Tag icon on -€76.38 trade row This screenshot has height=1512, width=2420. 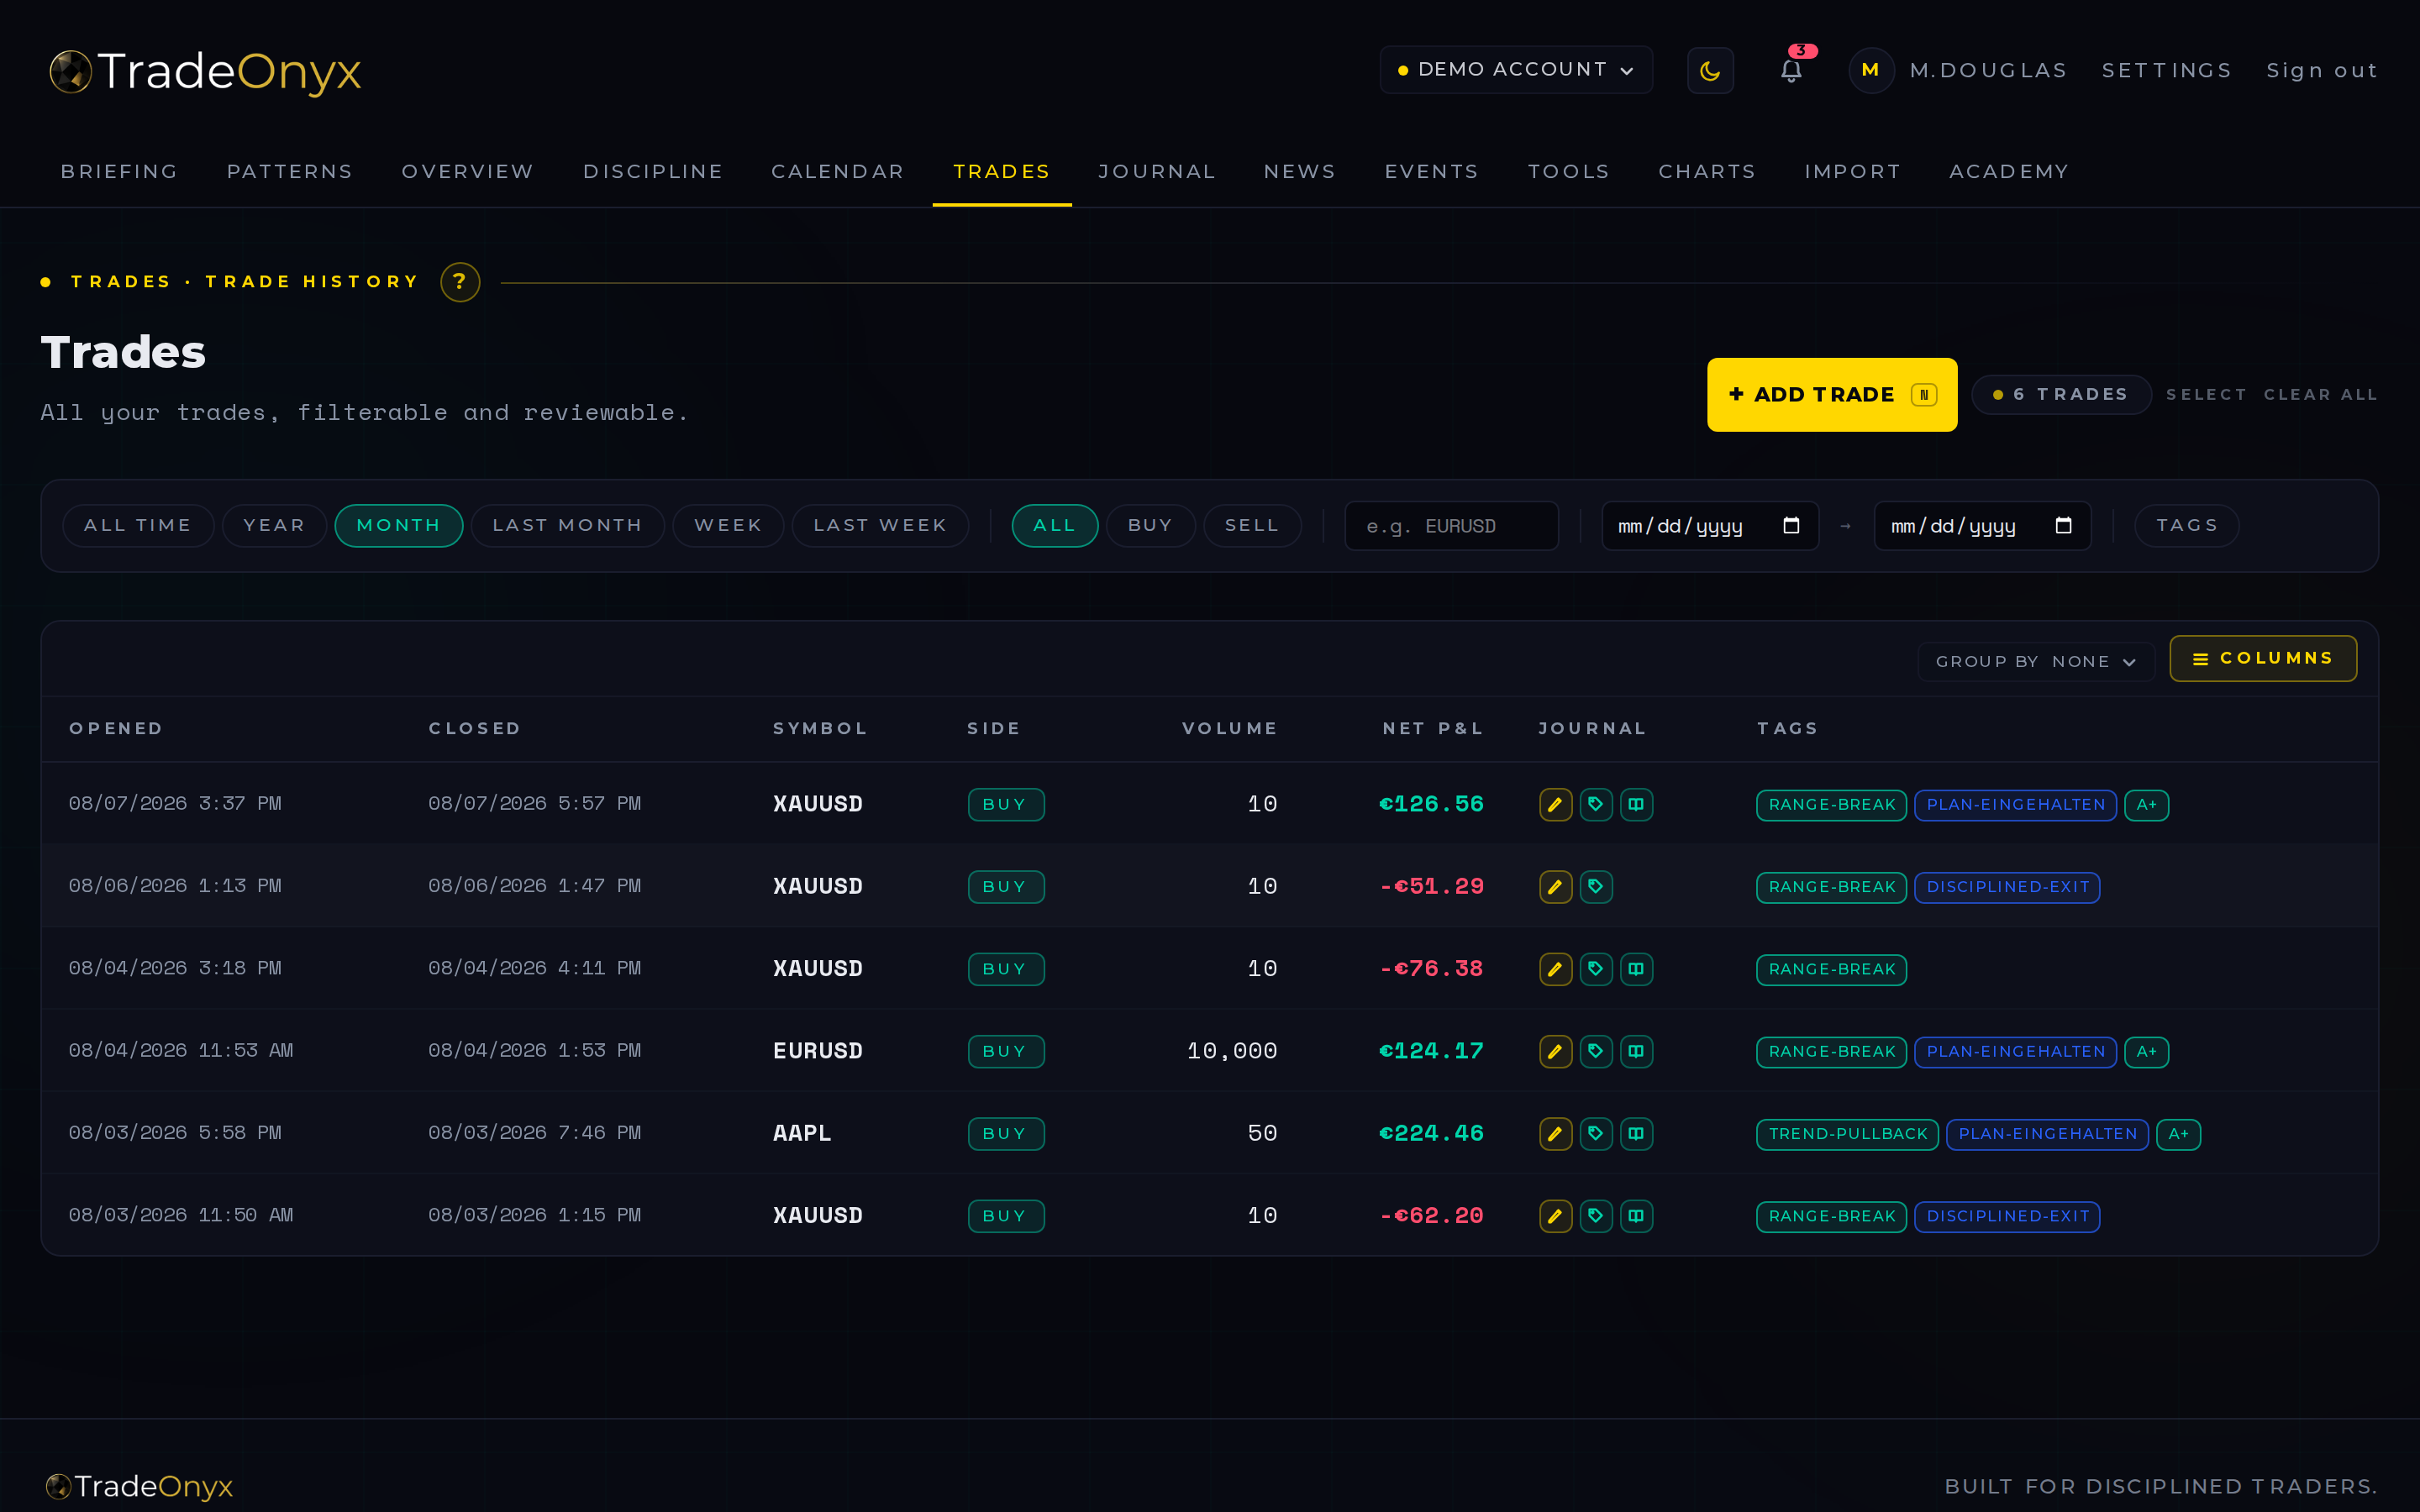[1596, 969]
